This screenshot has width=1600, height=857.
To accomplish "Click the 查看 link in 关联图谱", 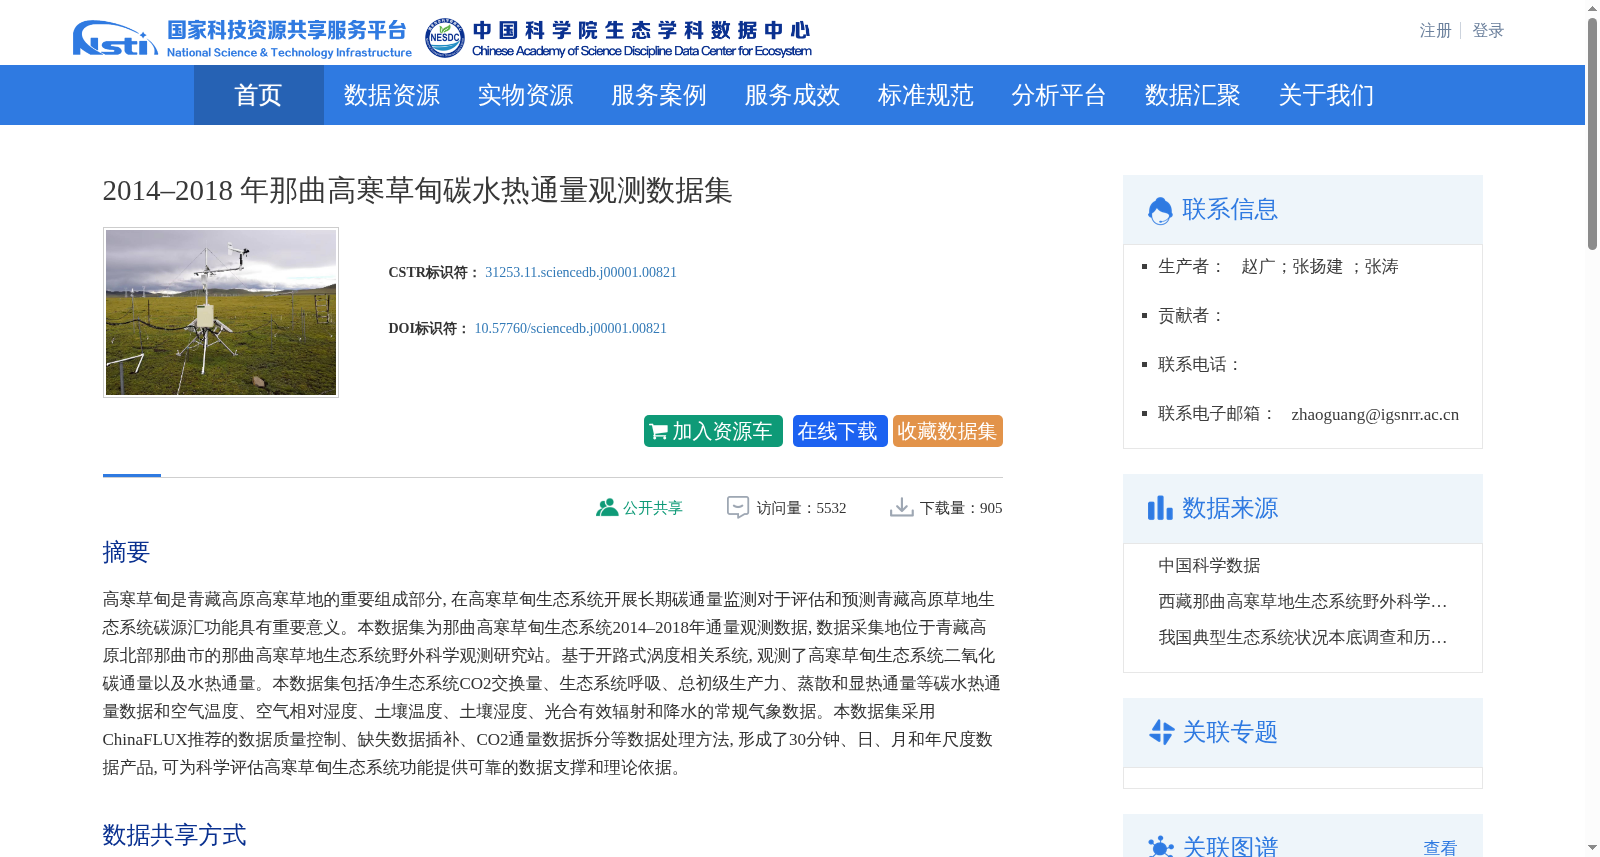I will (x=1440, y=848).
